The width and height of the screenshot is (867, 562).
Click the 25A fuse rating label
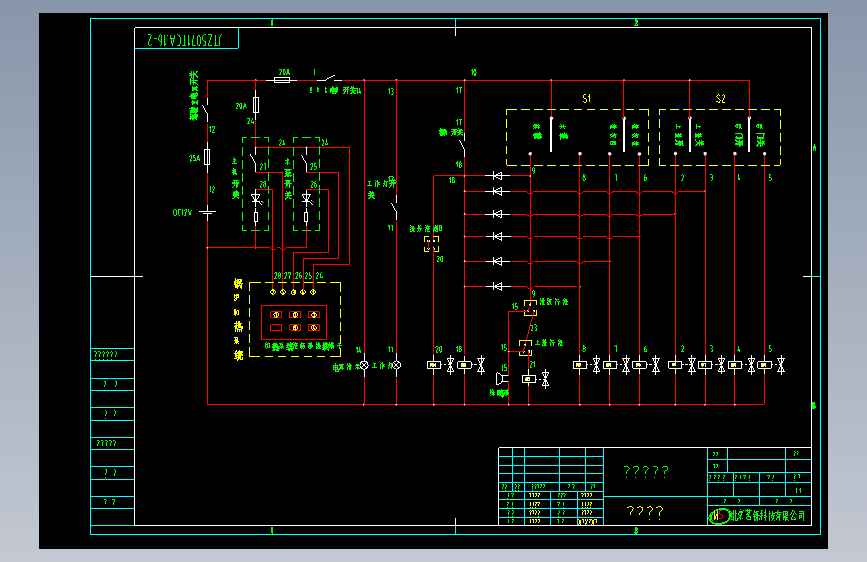coord(194,158)
